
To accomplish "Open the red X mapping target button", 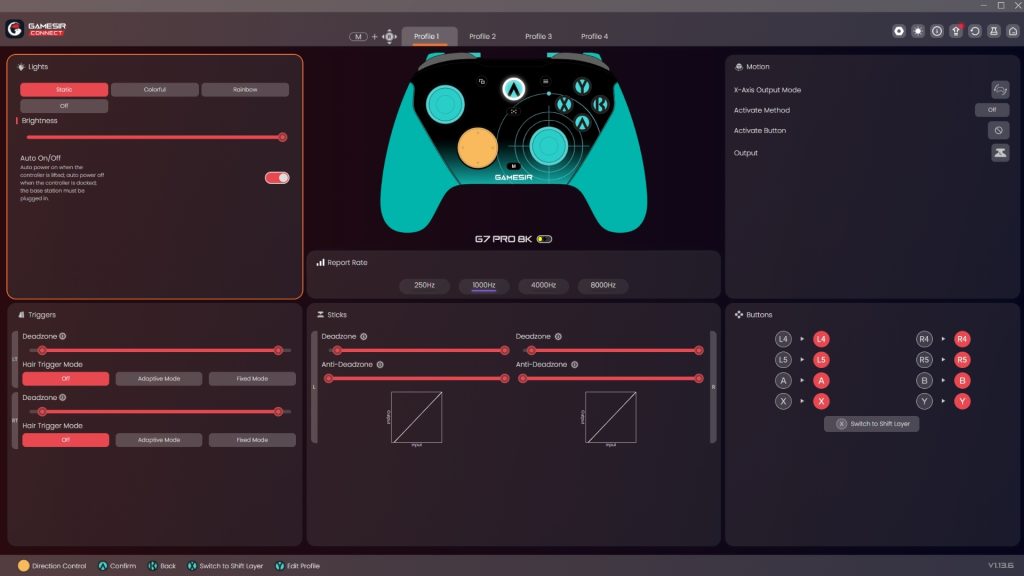I will [x=821, y=402].
